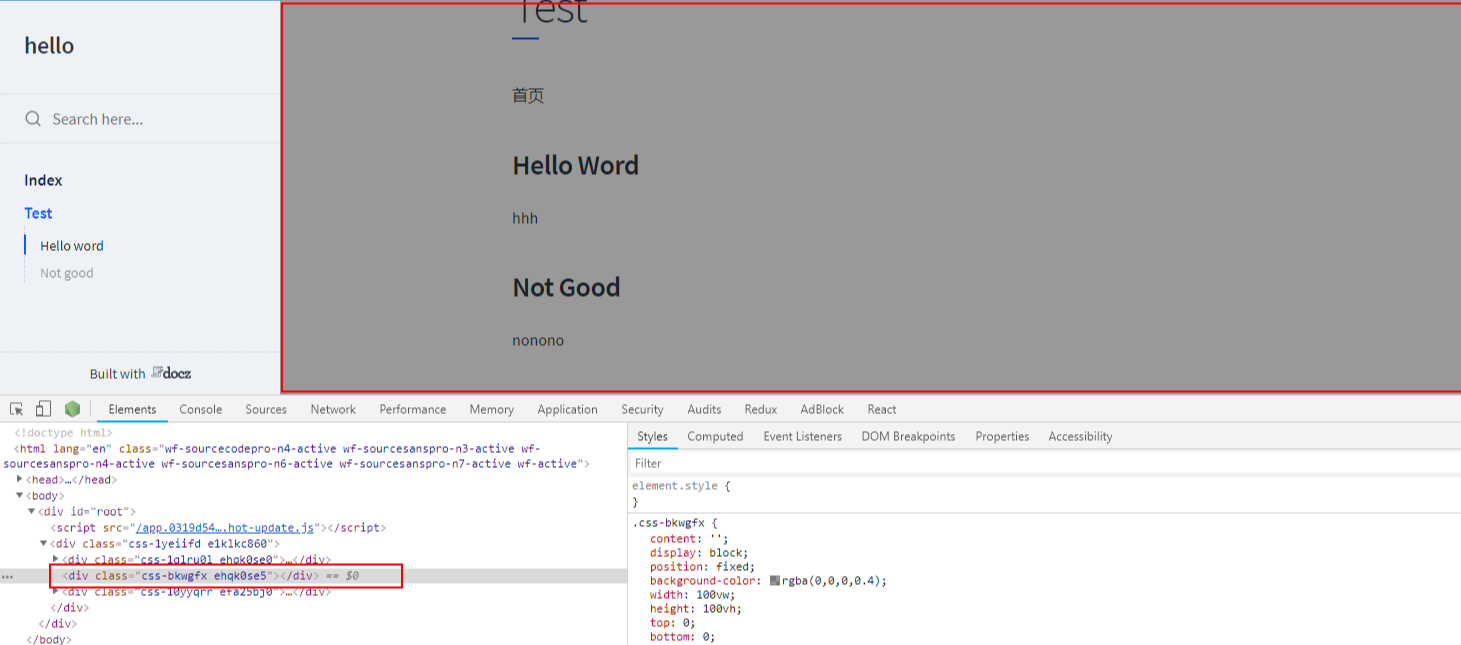Open the React tab
Viewport: 1461px width, 645px height.
[x=882, y=409]
